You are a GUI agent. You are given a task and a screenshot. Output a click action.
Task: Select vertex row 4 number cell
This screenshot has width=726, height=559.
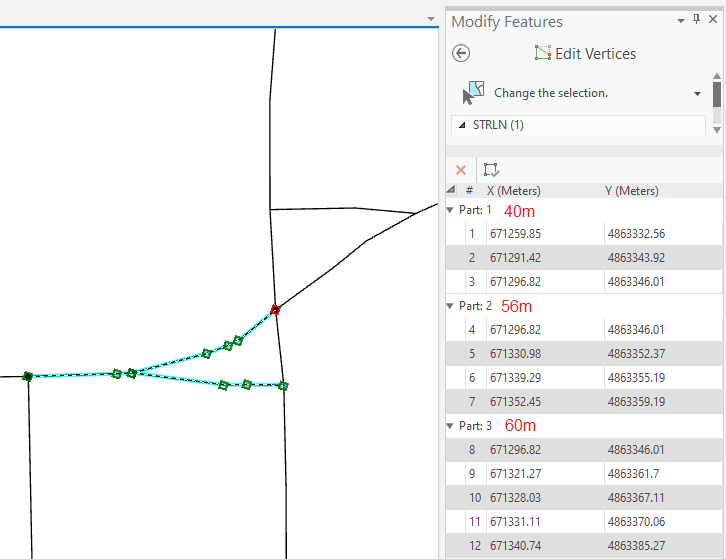(x=471, y=330)
